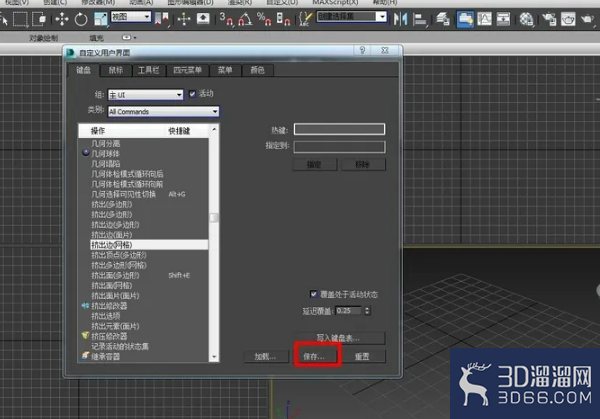600x419 pixels.
Task: Open the Rendered Frame Window icon
Action: [568, 18]
